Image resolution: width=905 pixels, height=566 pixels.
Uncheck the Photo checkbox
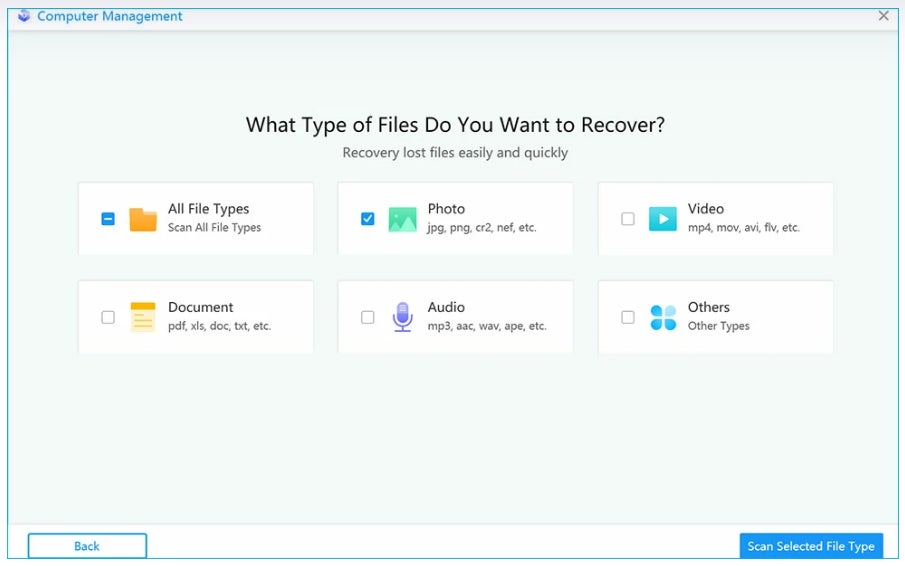click(x=368, y=219)
